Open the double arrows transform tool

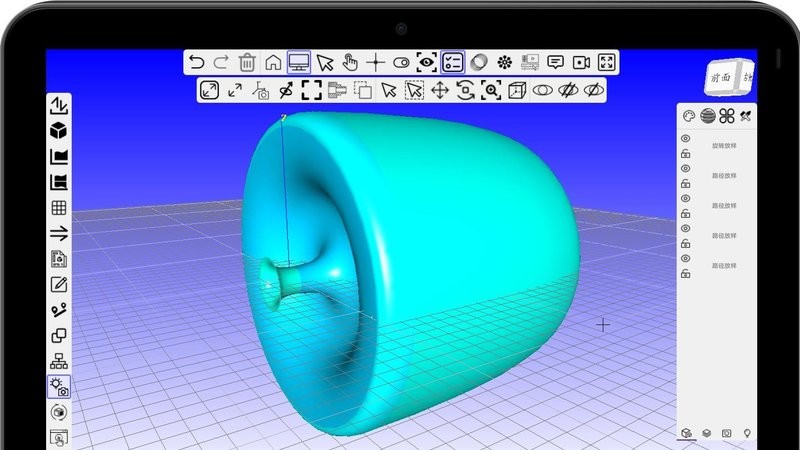click(x=59, y=233)
